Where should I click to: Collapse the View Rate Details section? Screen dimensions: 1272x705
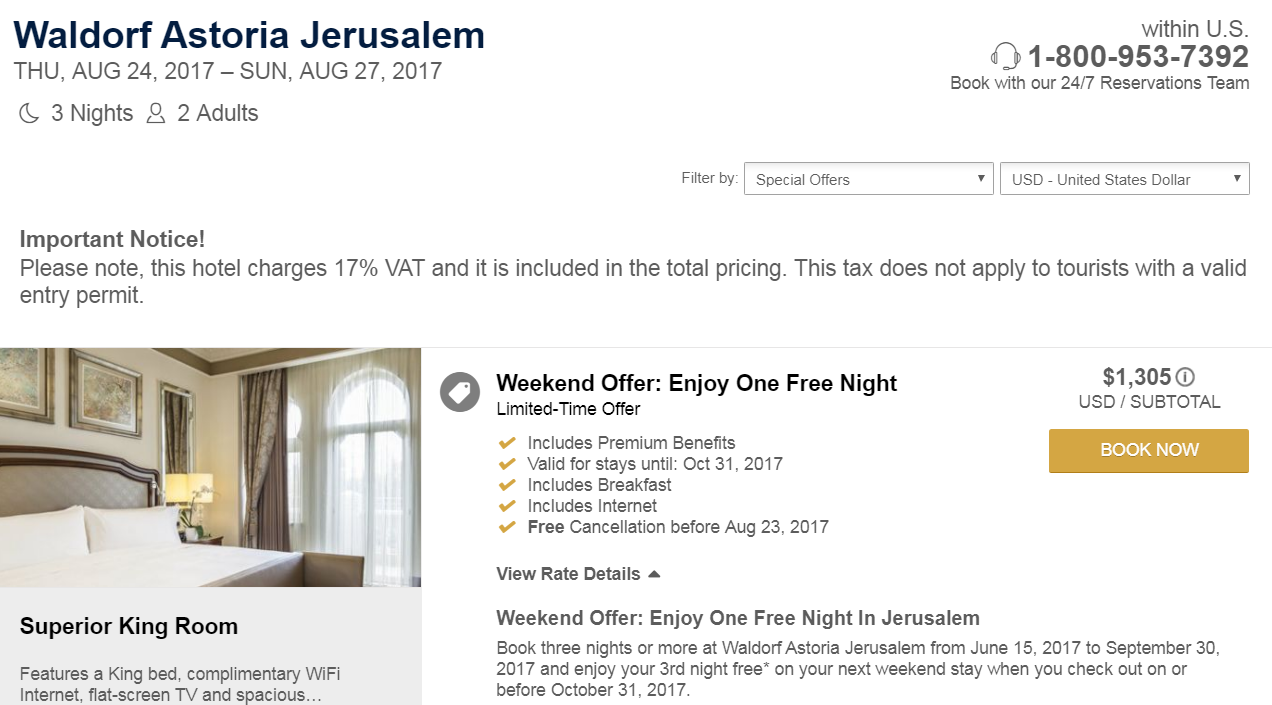(578, 574)
